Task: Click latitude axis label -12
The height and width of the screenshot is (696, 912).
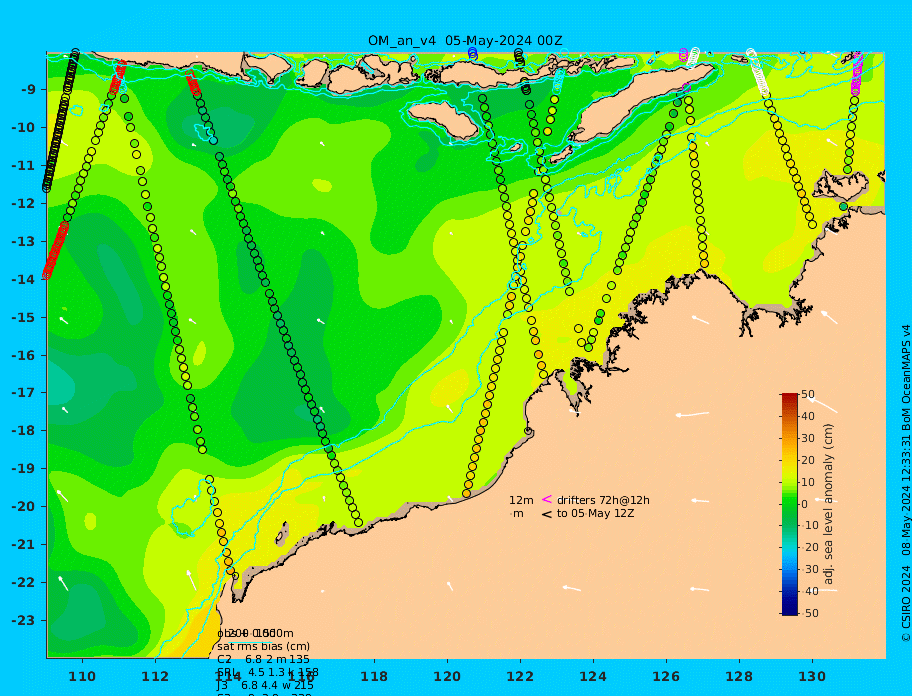Action: (x=23, y=204)
